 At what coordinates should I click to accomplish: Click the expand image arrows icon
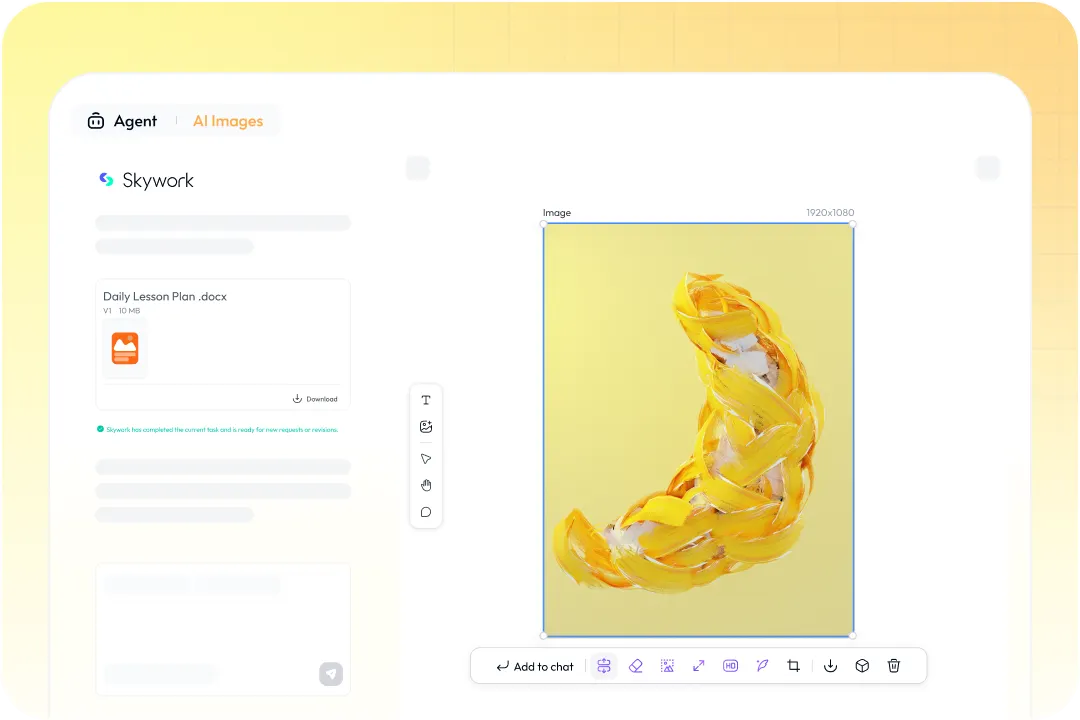pos(699,666)
